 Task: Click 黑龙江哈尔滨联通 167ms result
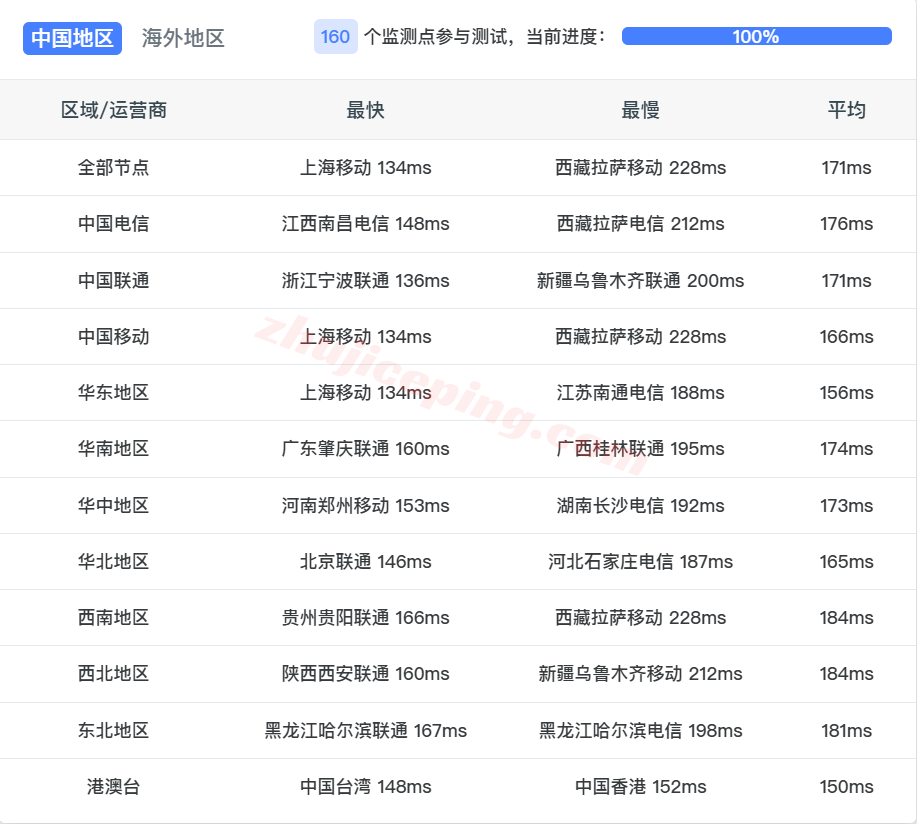[366, 731]
